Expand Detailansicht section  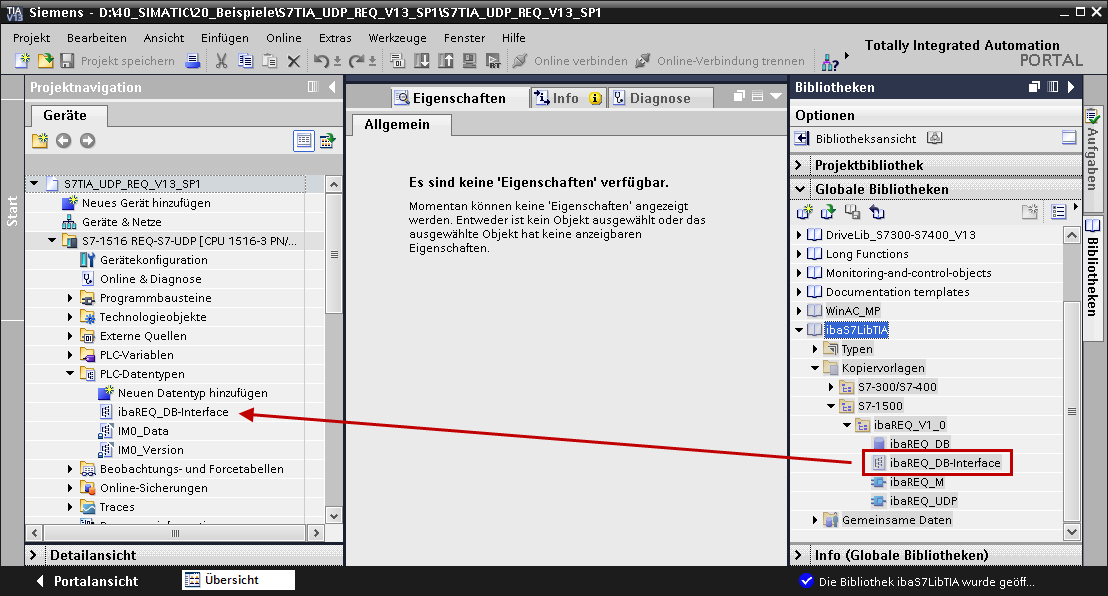click(x=33, y=556)
